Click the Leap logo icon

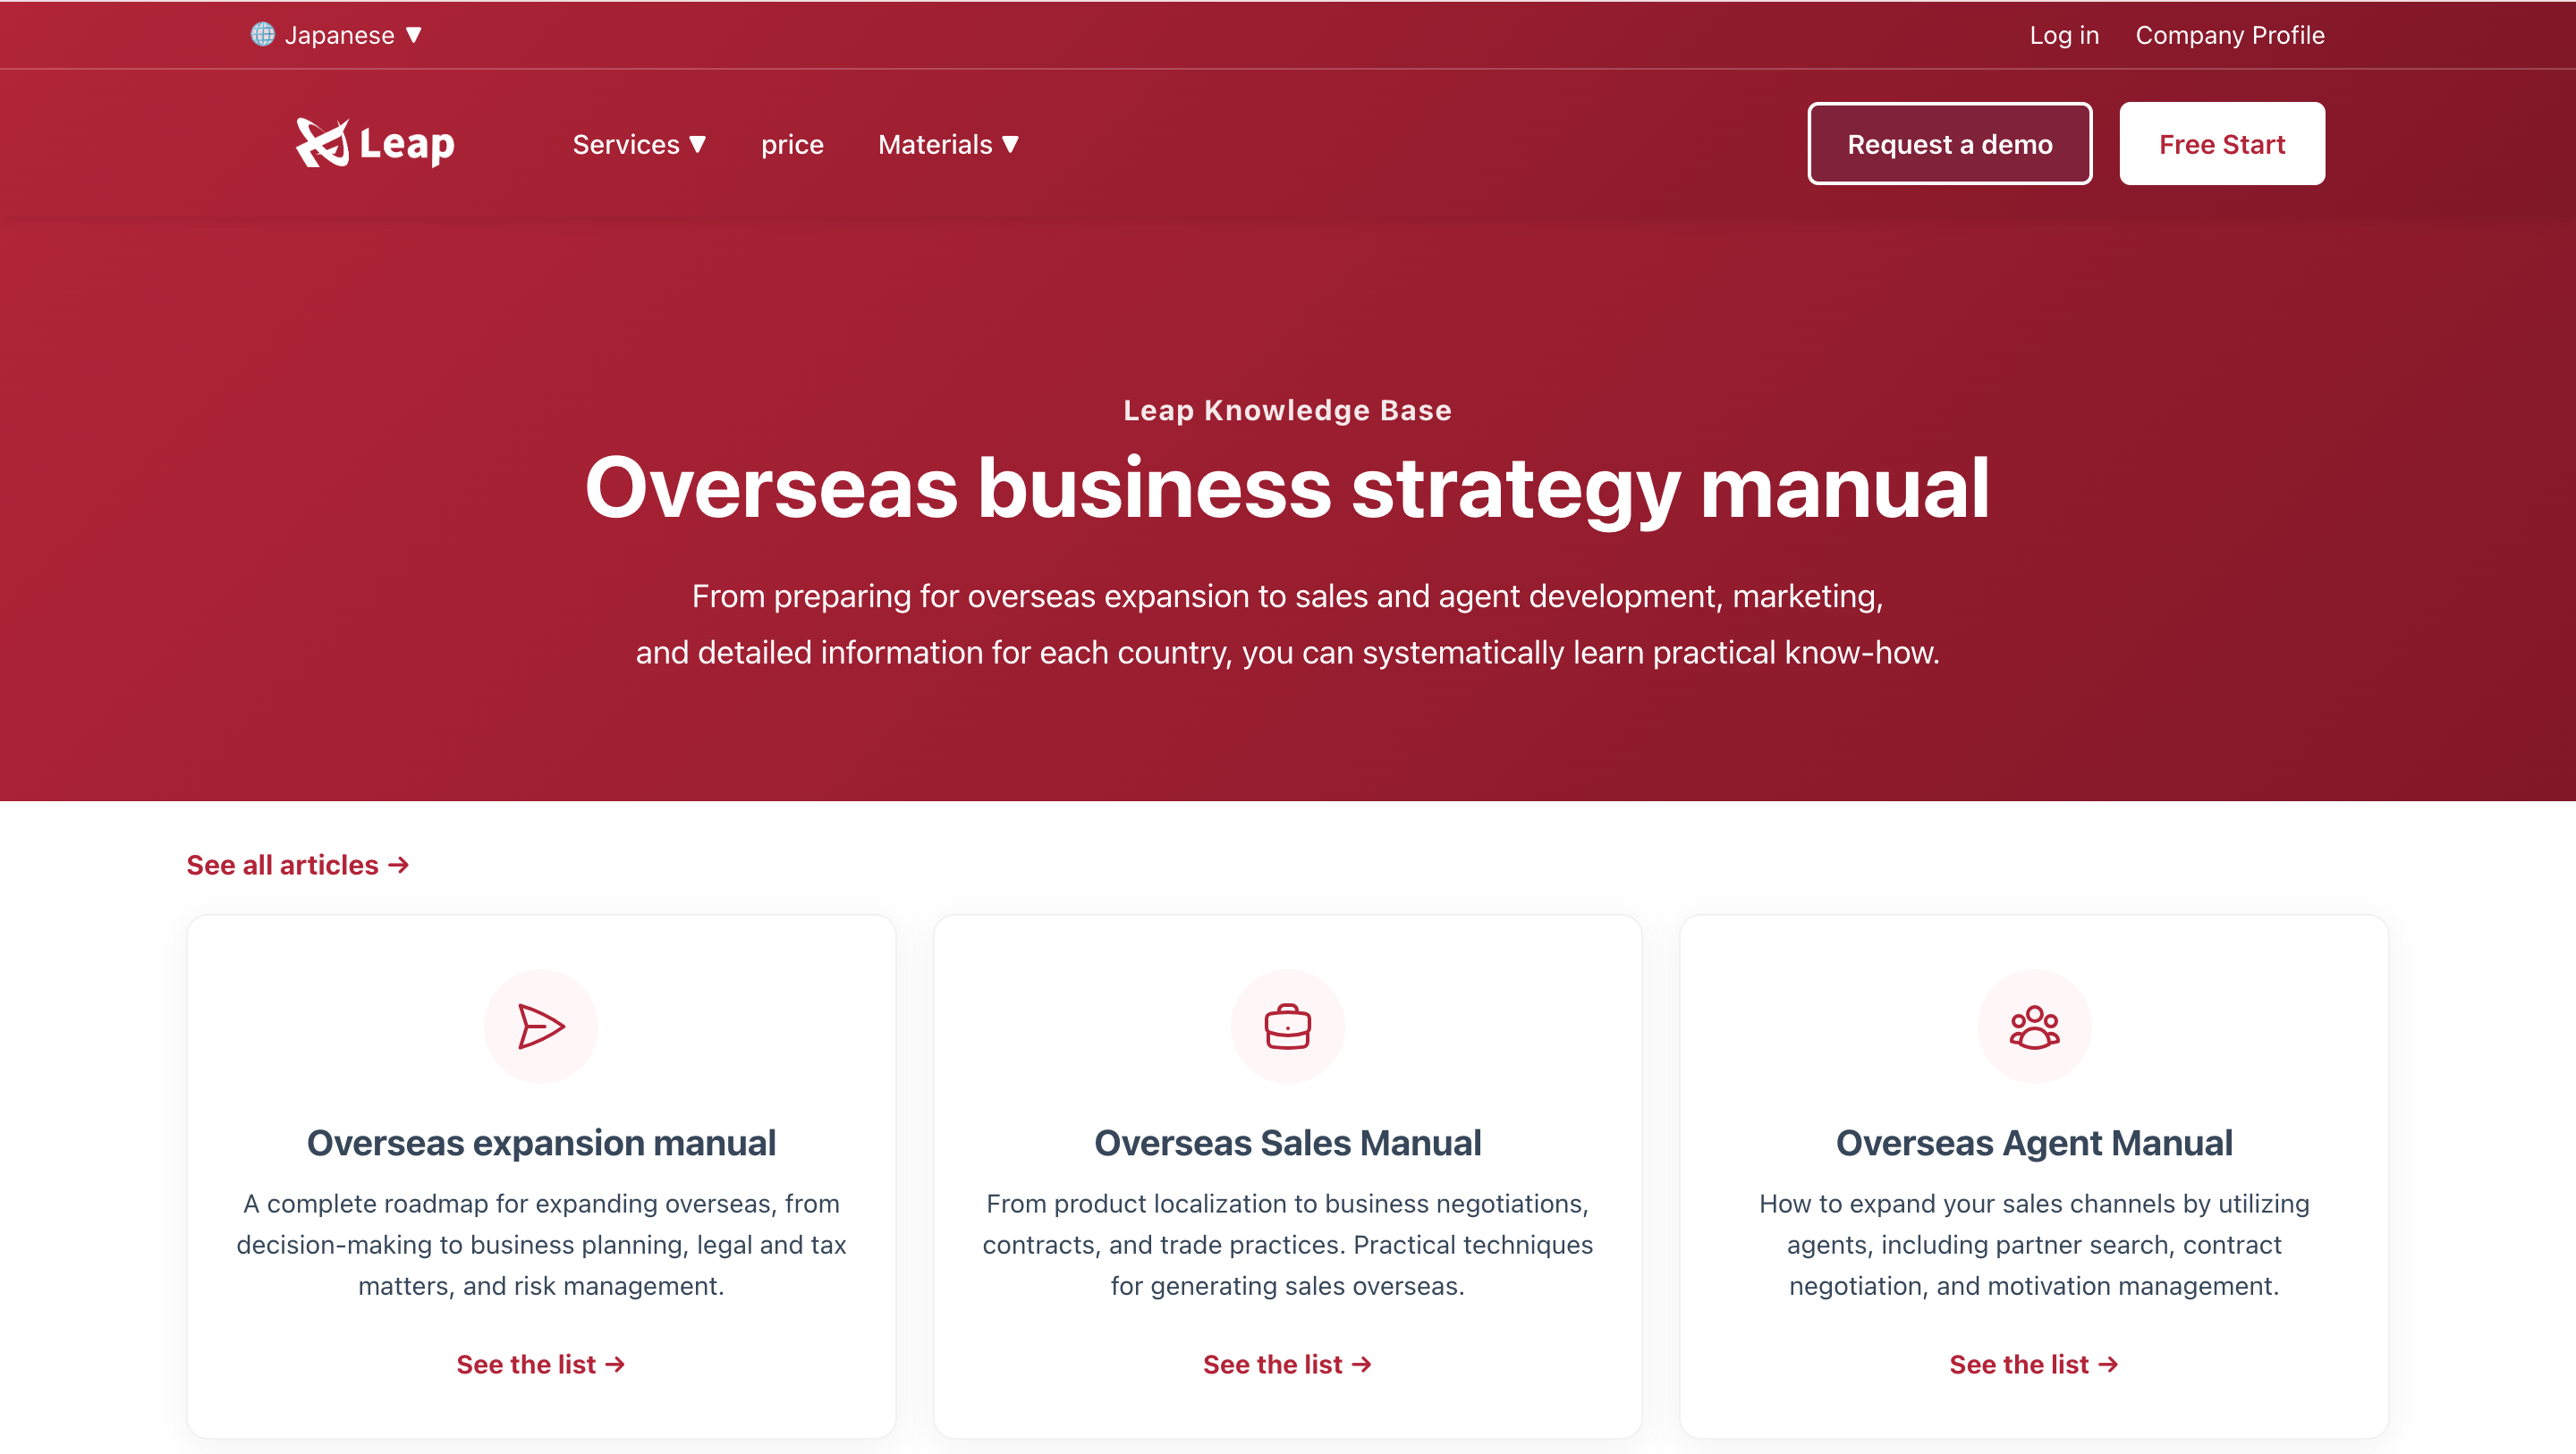tap(323, 142)
